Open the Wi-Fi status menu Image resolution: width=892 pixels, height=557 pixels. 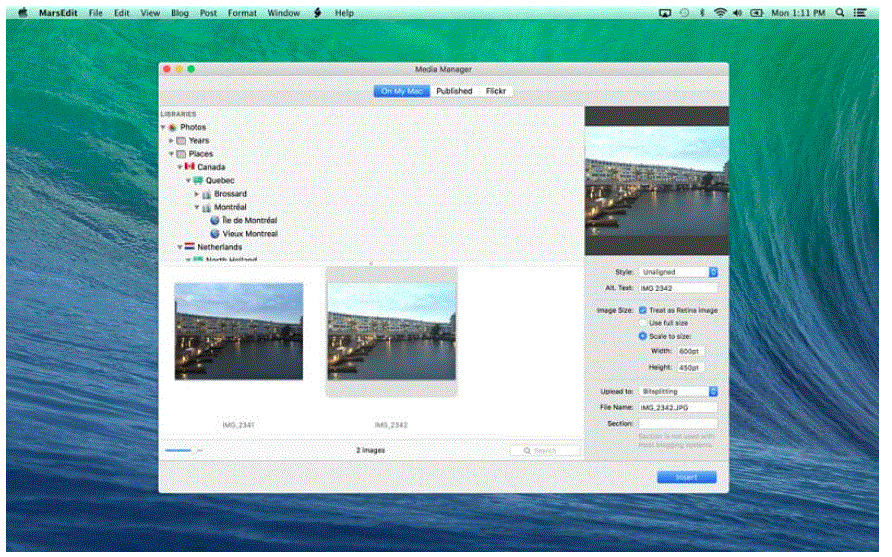click(720, 13)
